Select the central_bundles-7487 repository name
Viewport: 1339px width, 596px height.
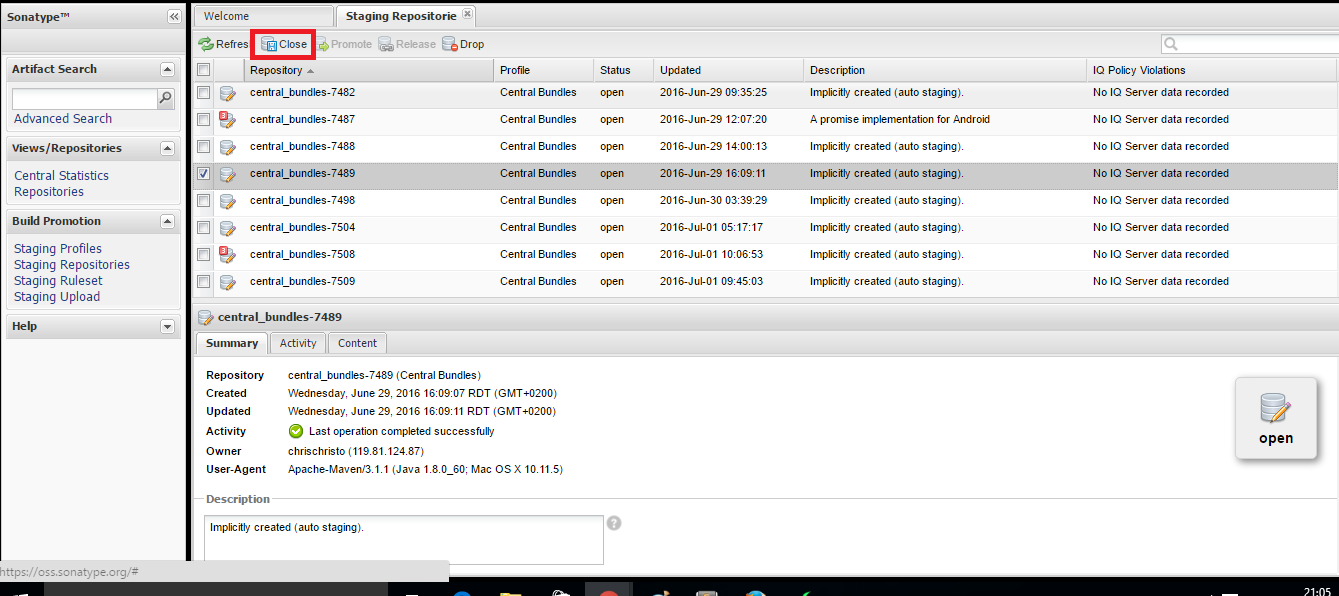point(302,120)
